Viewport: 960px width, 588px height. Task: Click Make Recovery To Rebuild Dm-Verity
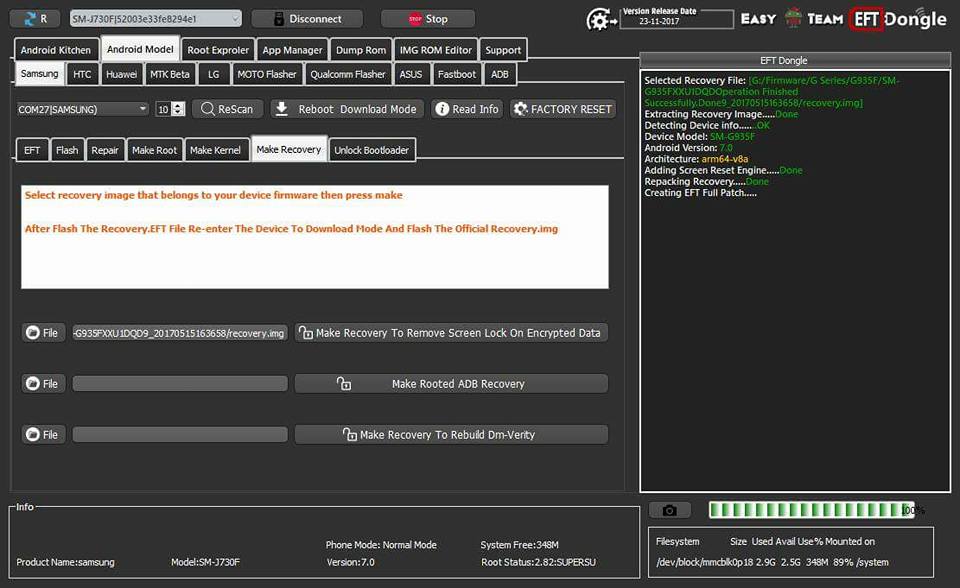click(x=451, y=434)
